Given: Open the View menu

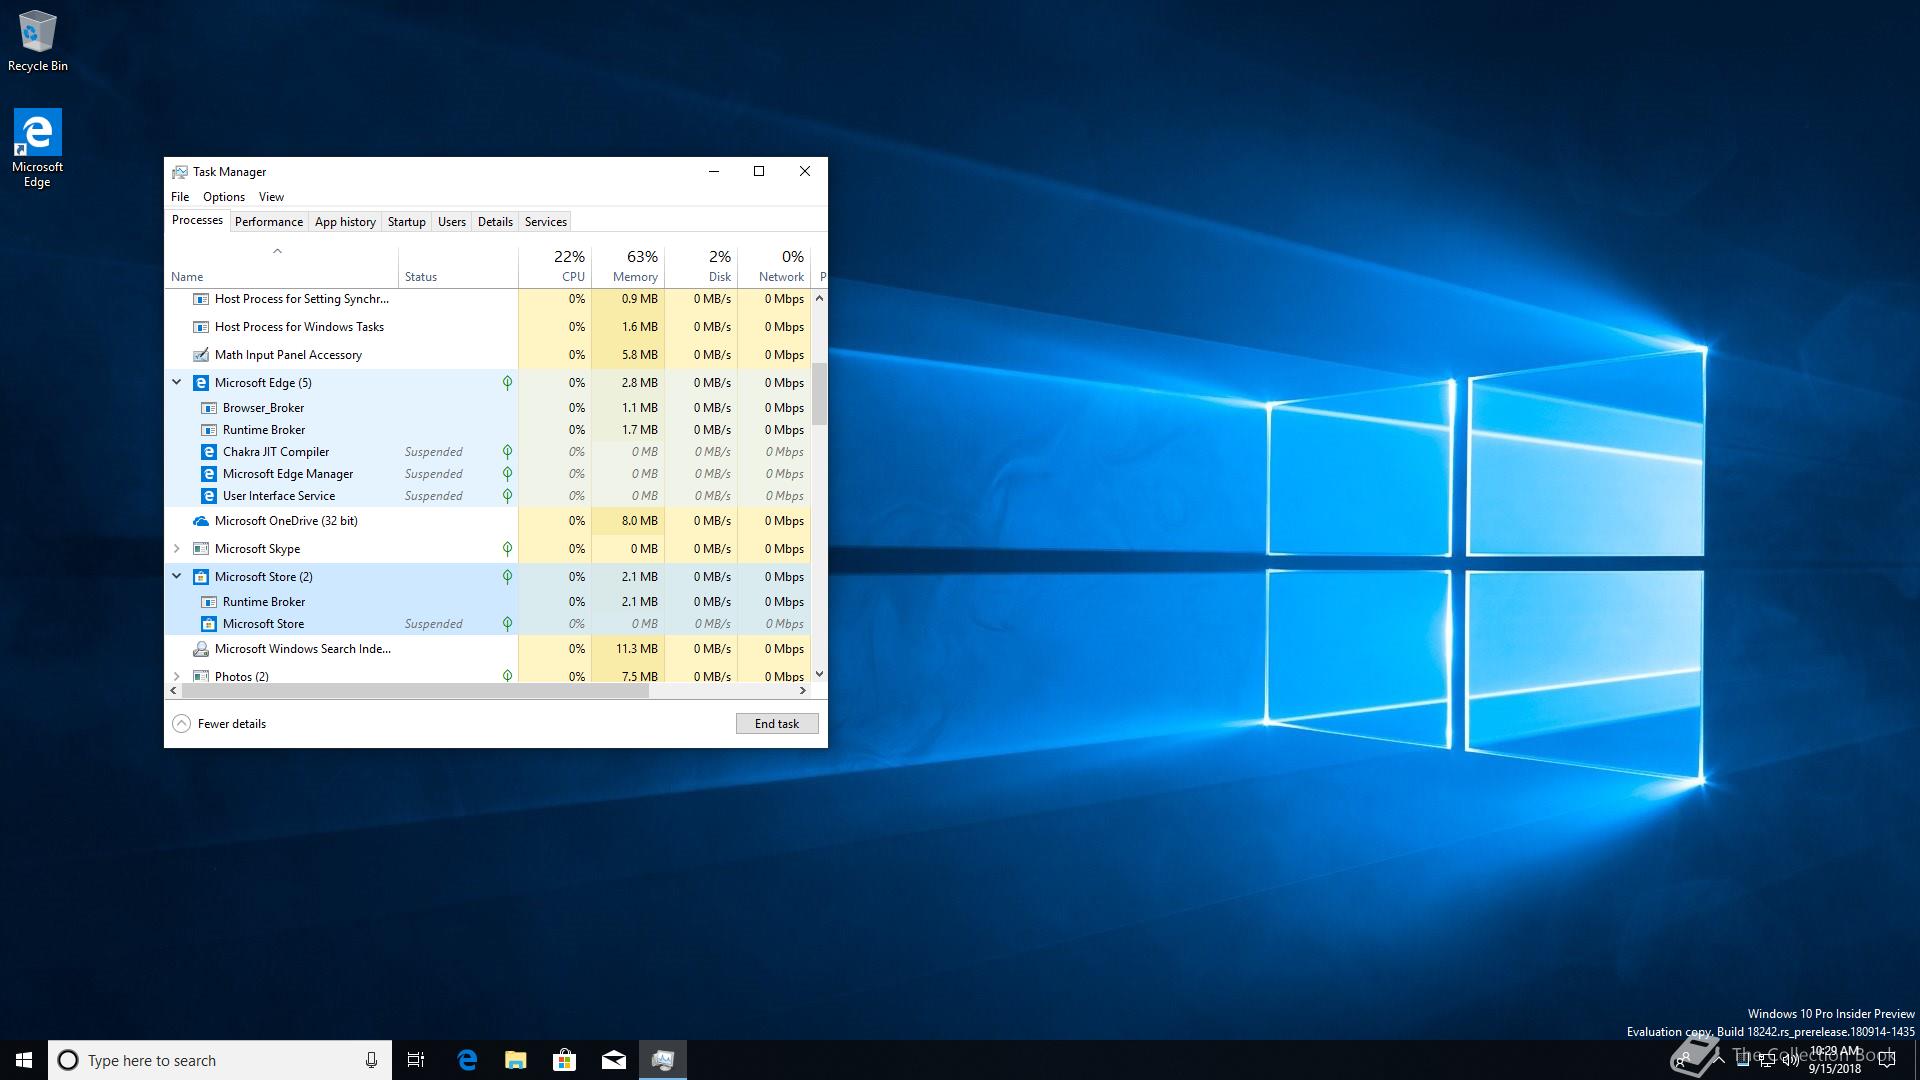Looking at the screenshot, I should pos(271,197).
